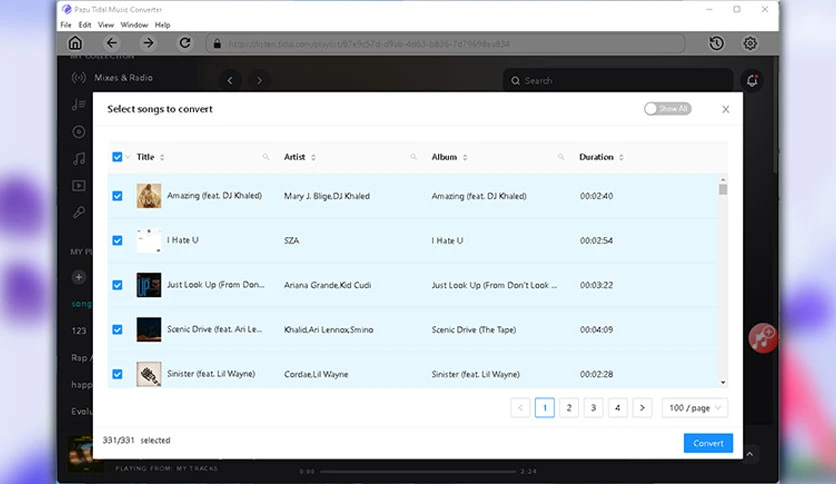Sort by Album using sort arrows
836x484 pixels.
(465, 157)
